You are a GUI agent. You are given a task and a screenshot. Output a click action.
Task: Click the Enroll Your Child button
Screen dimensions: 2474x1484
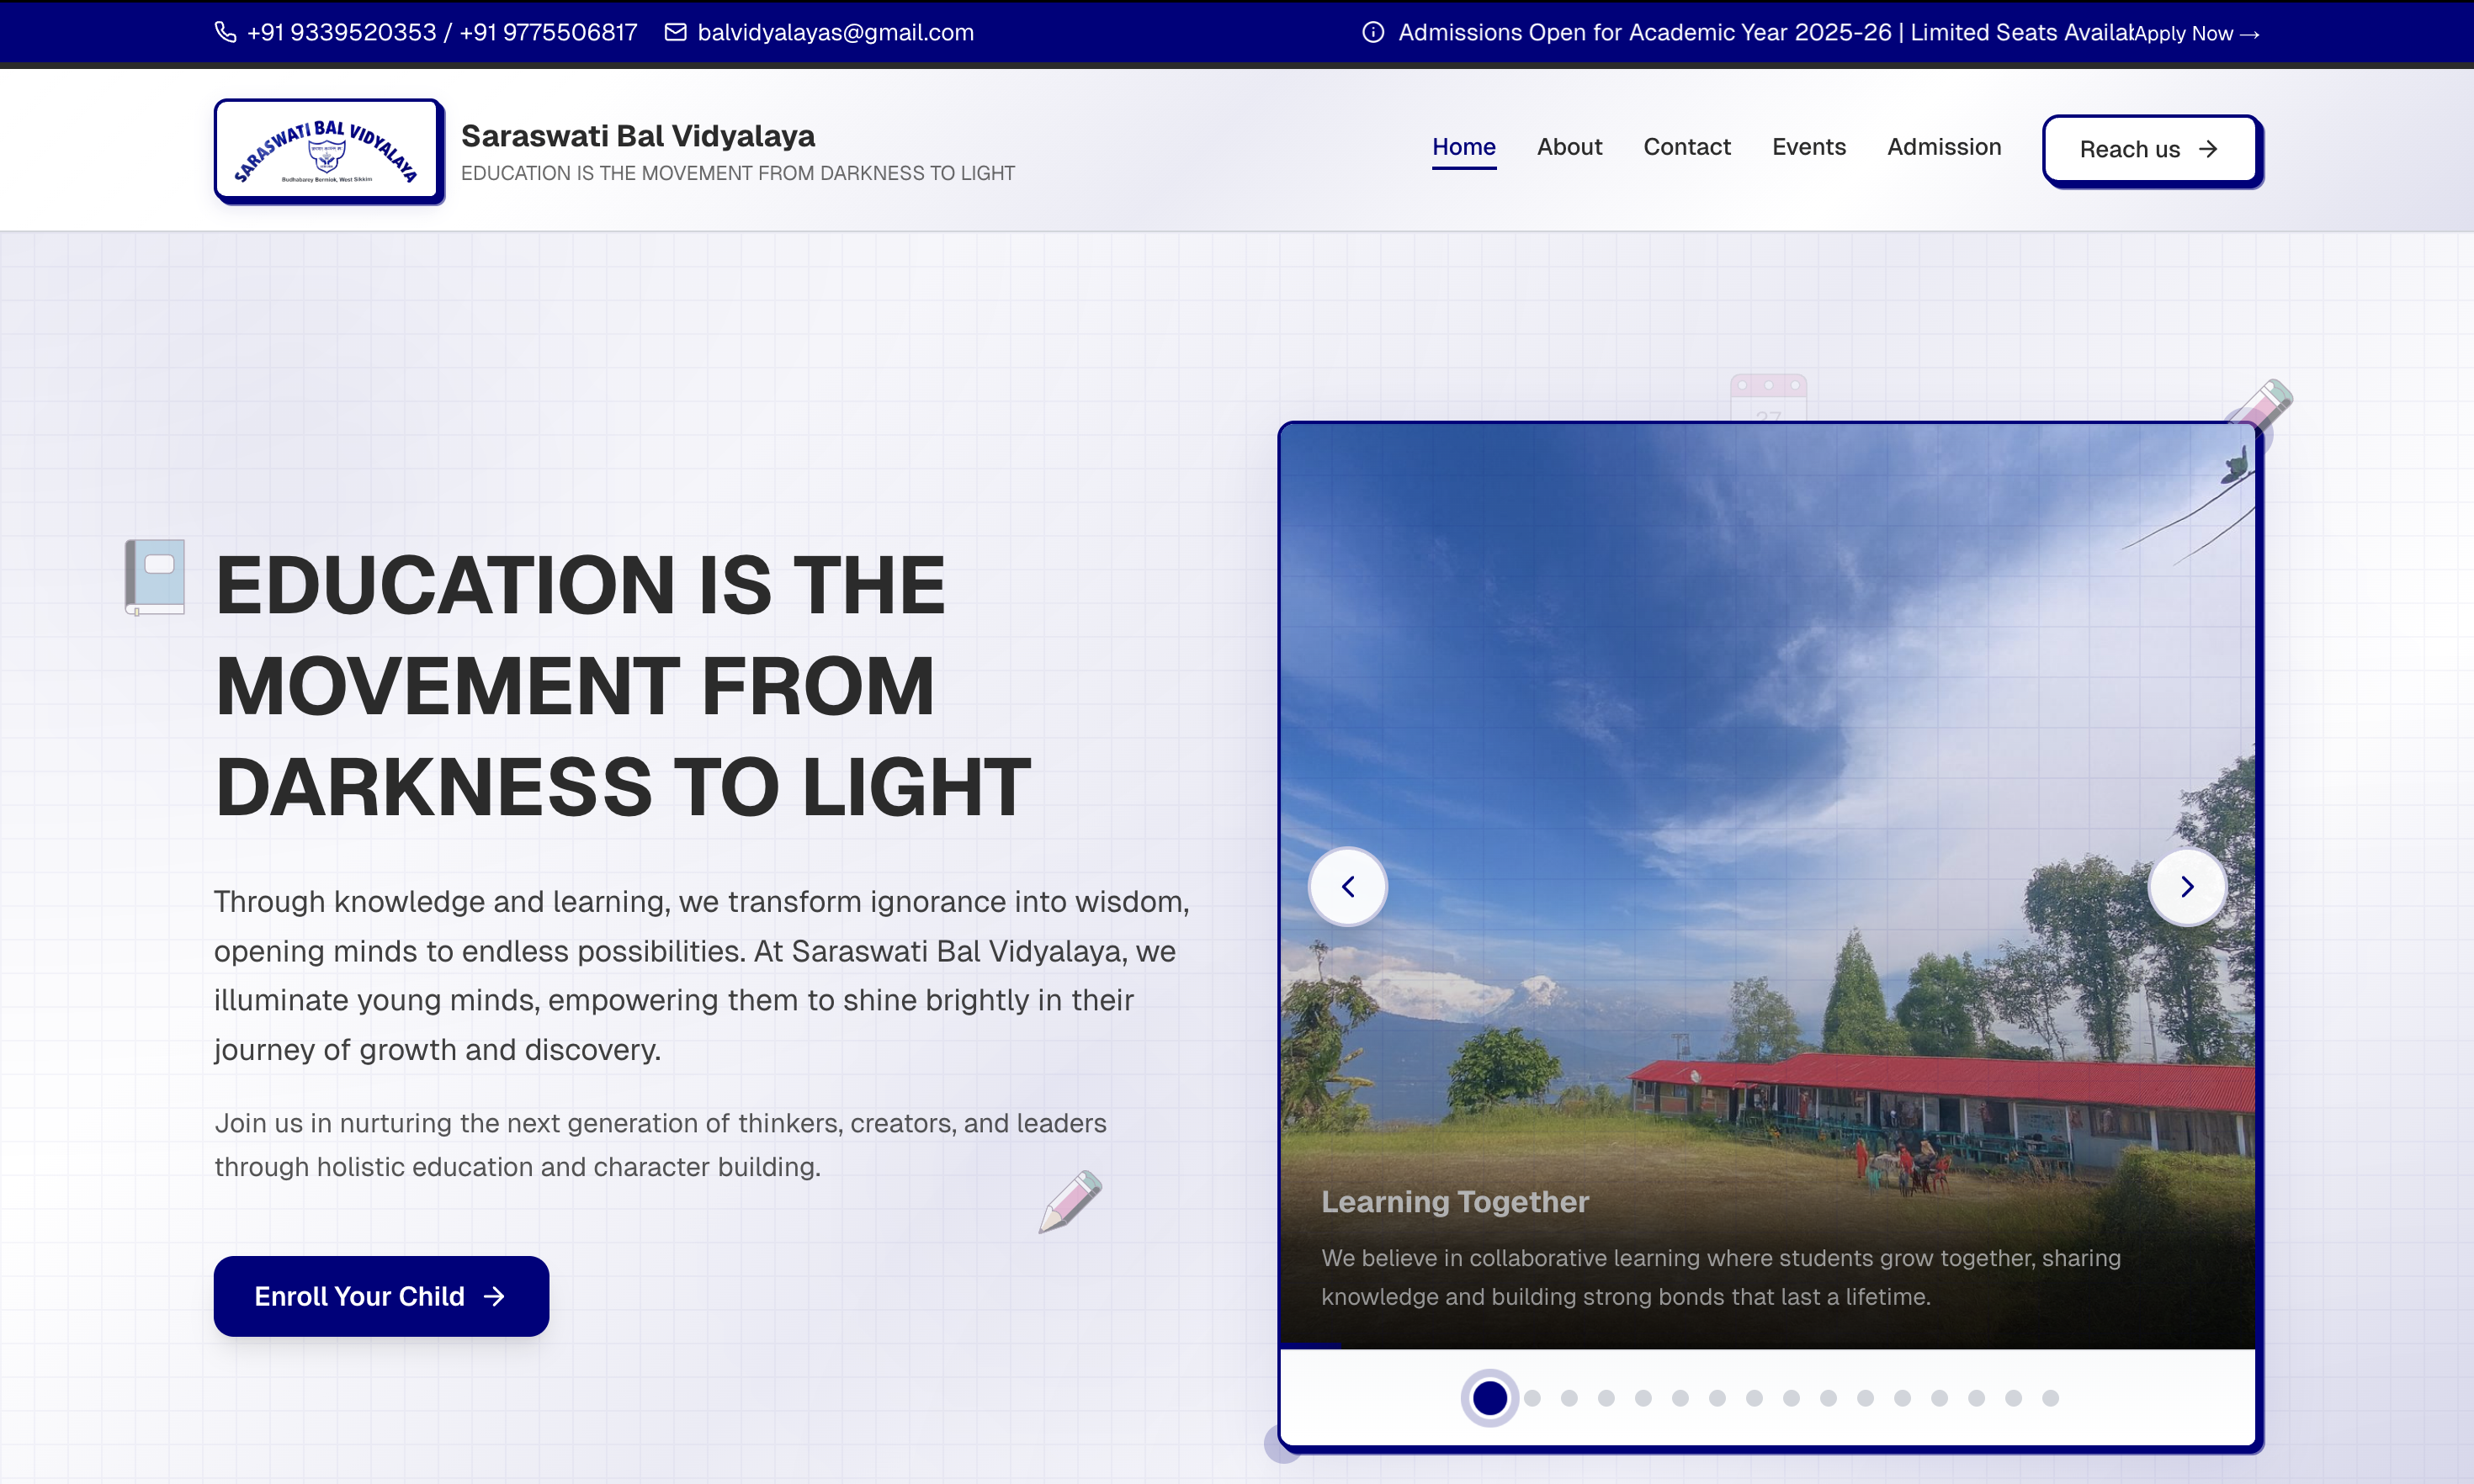[x=381, y=1295]
